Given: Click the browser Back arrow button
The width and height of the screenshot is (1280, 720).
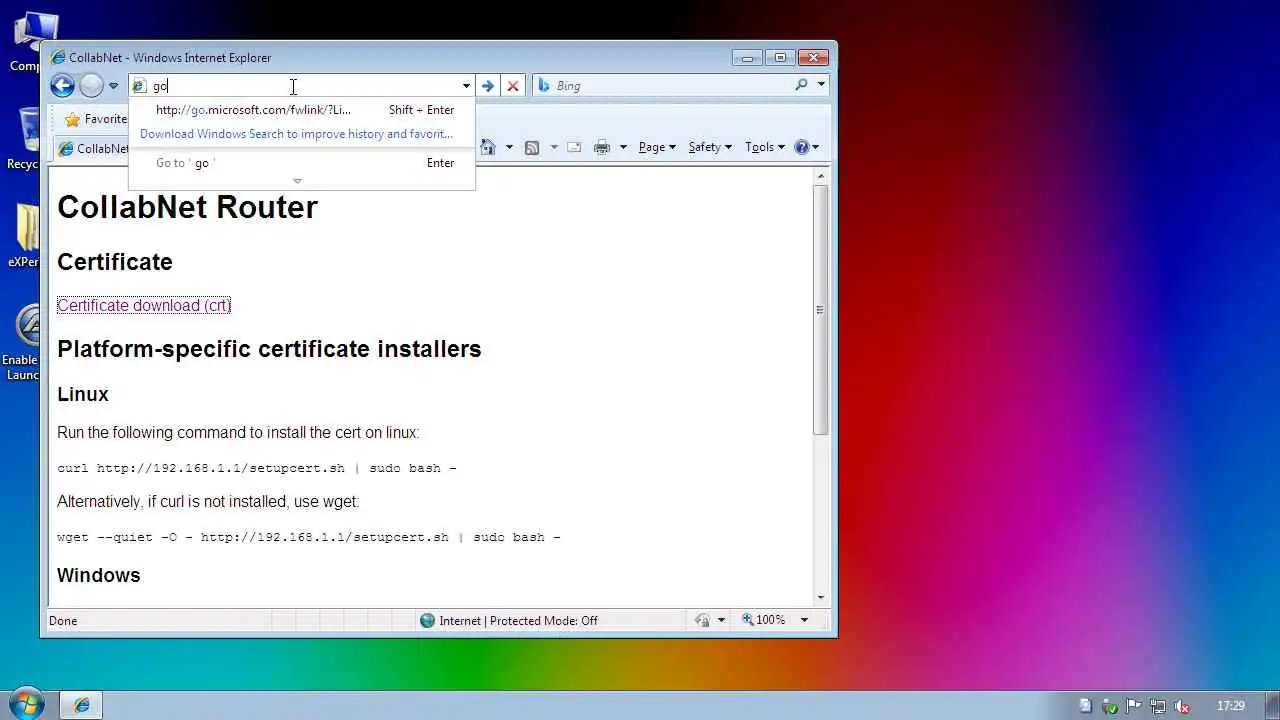Looking at the screenshot, I should coord(62,86).
